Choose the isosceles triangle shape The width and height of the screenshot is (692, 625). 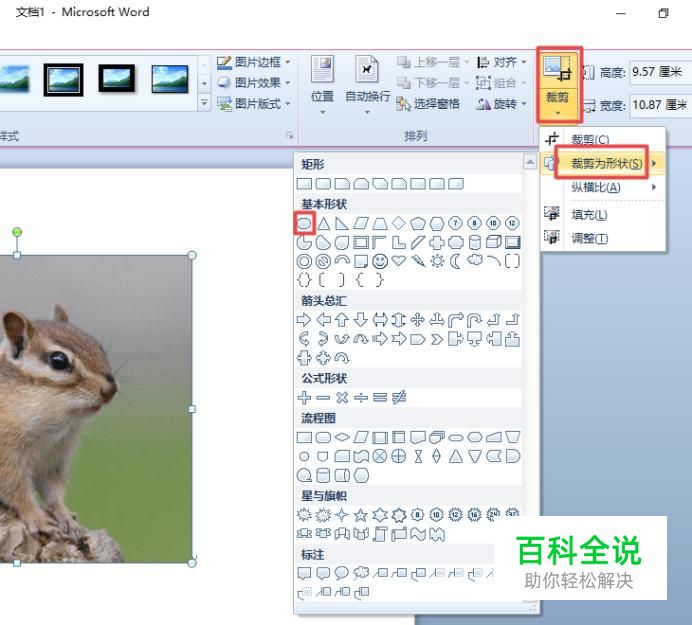323,223
